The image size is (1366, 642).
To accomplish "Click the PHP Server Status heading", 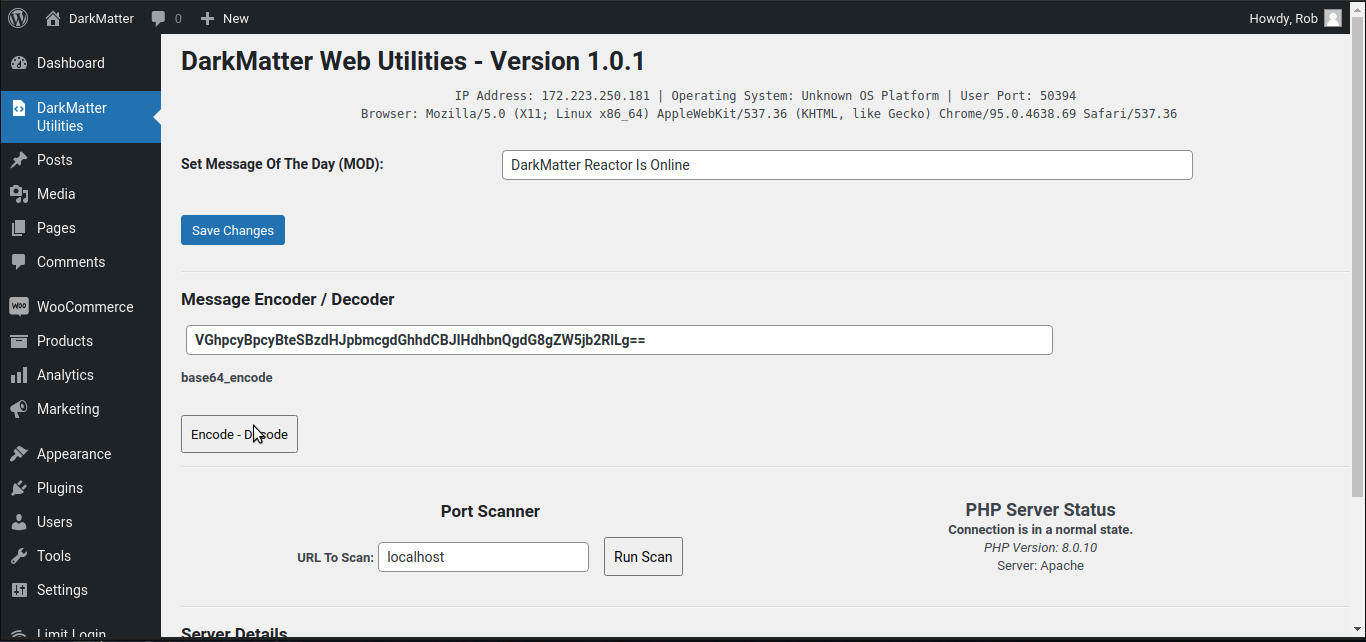I will click(1040, 510).
